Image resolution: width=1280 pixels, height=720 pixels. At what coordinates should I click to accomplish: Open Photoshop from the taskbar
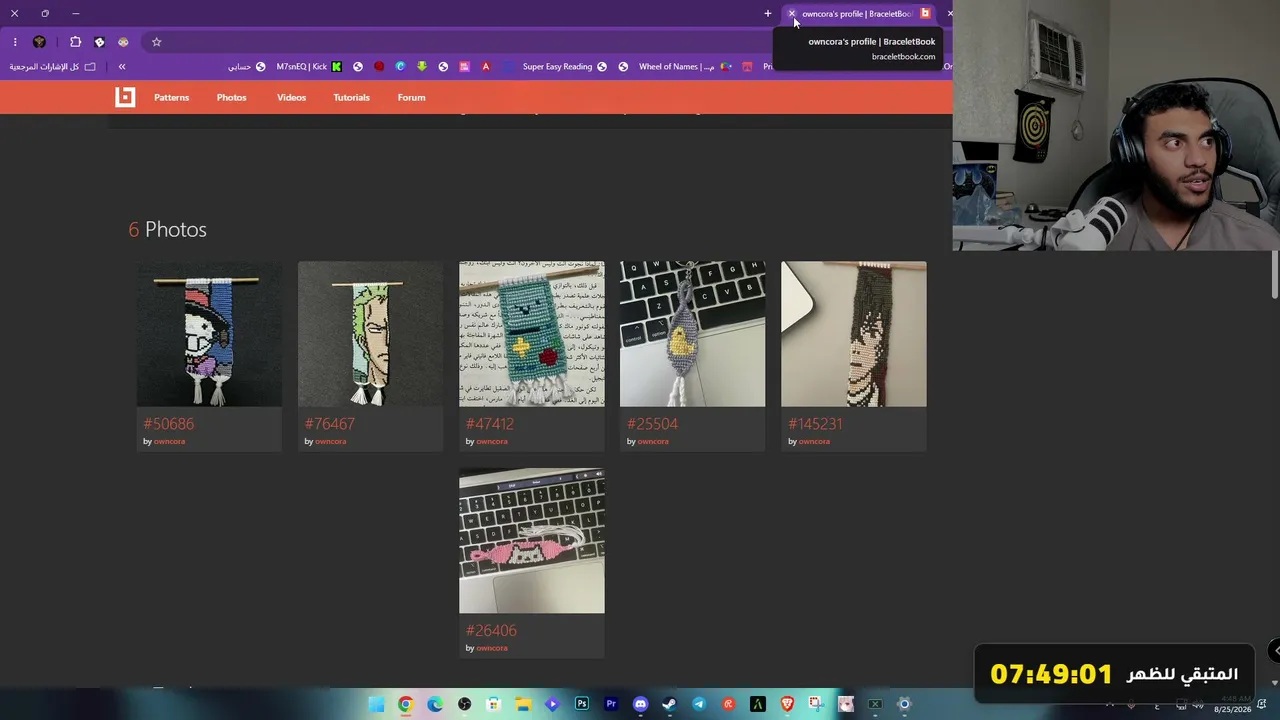pos(582,704)
